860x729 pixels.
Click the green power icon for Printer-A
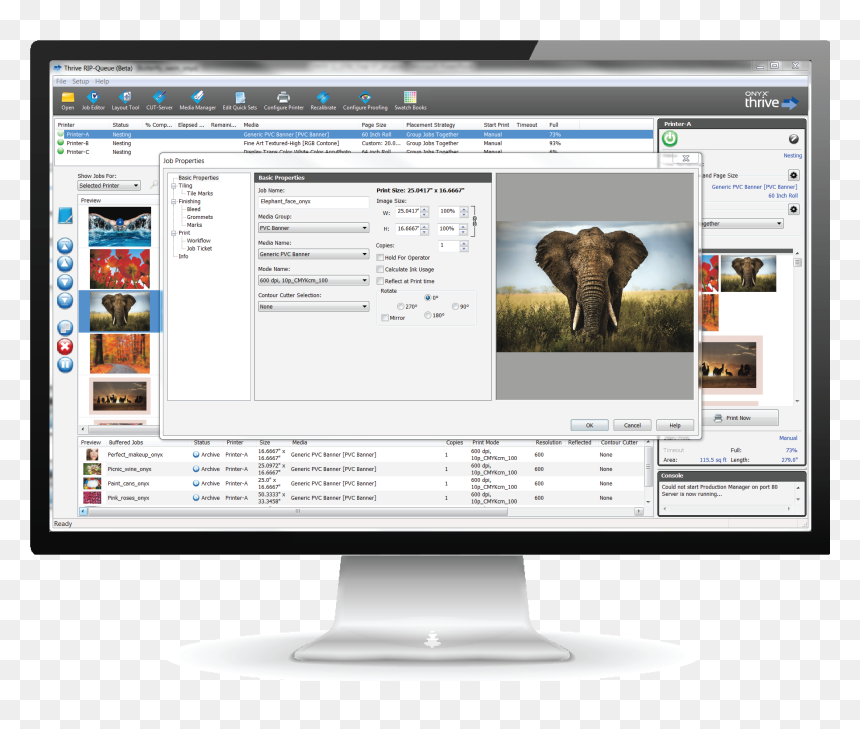coord(670,139)
